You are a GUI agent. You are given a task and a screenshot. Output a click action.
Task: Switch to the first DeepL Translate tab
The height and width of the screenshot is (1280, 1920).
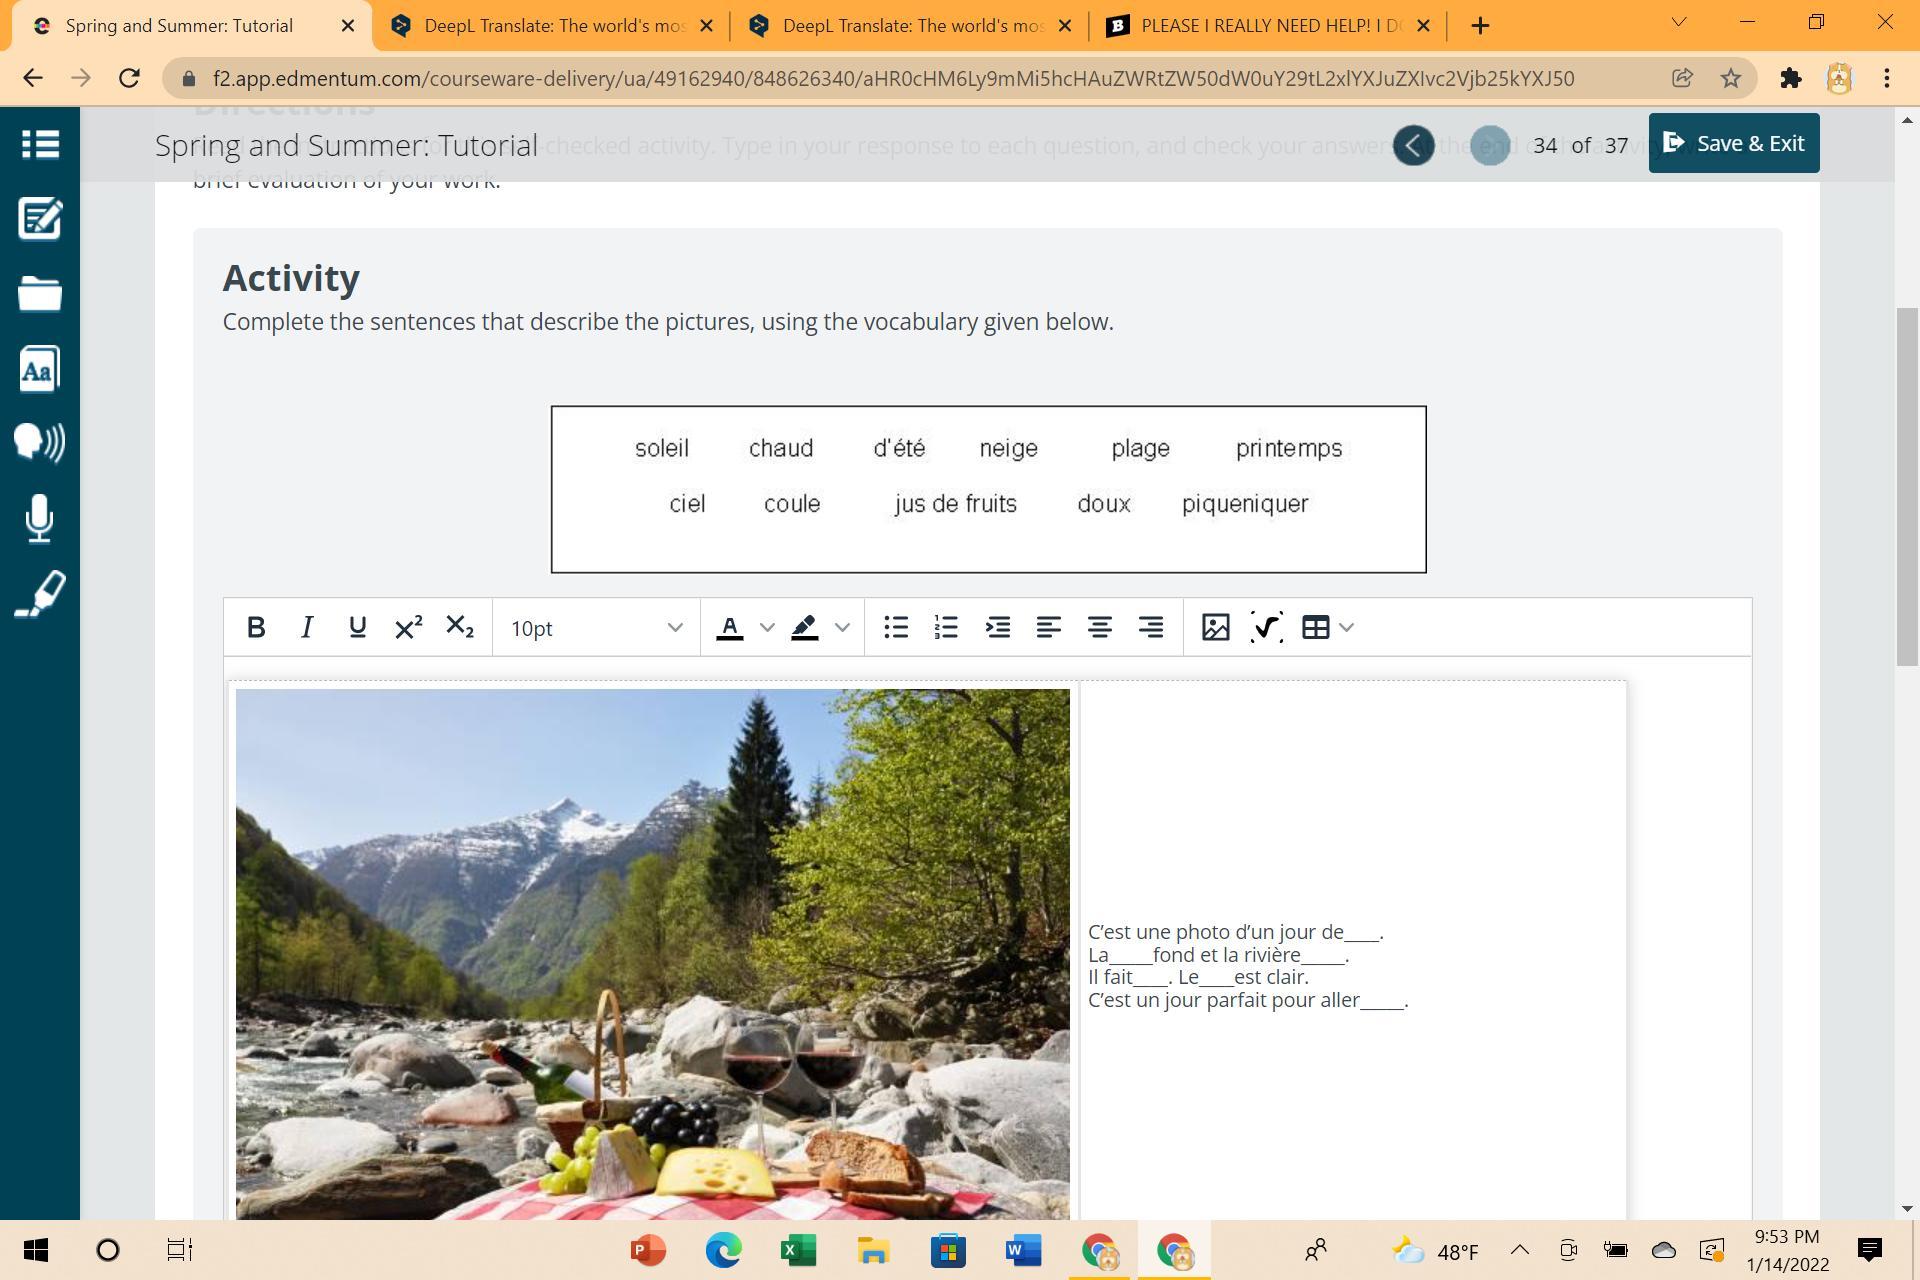552,26
